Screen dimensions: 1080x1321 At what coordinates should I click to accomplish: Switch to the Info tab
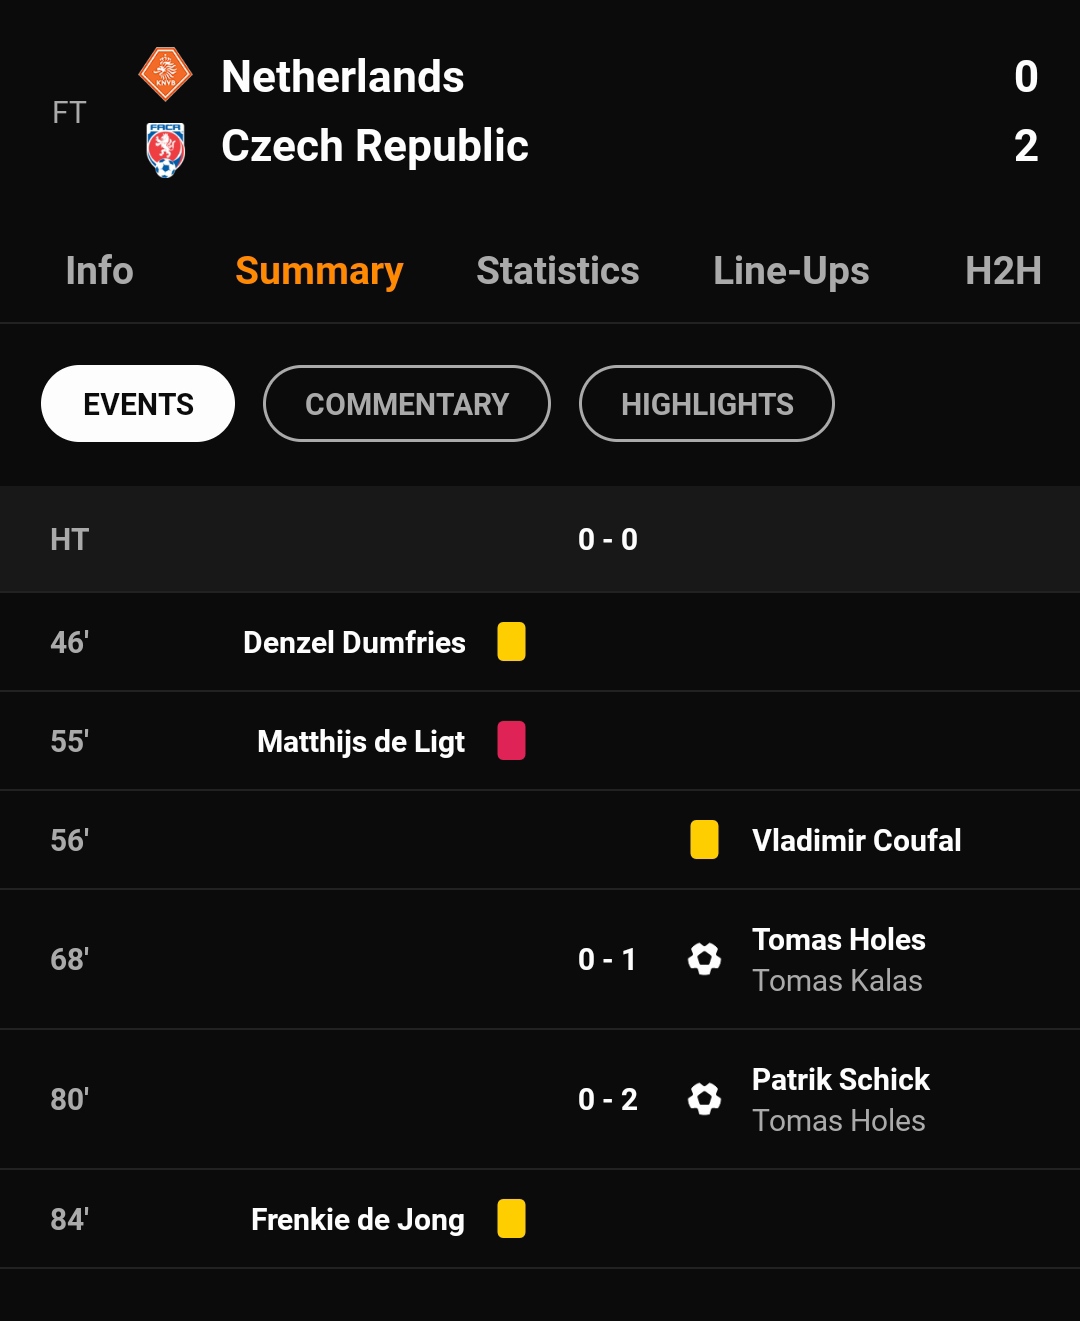click(99, 271)
